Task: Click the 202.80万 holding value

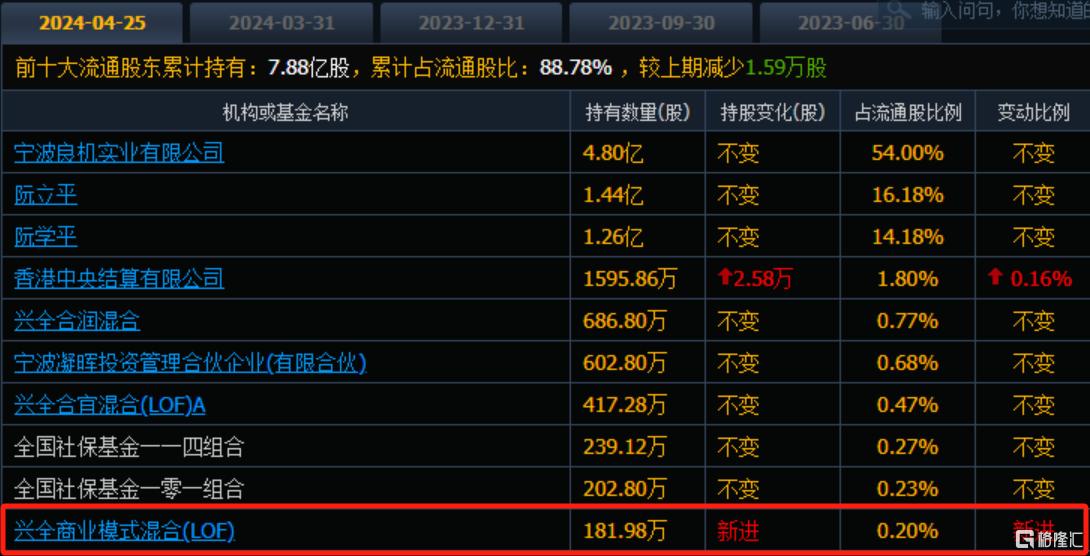Action: [625, 489]
